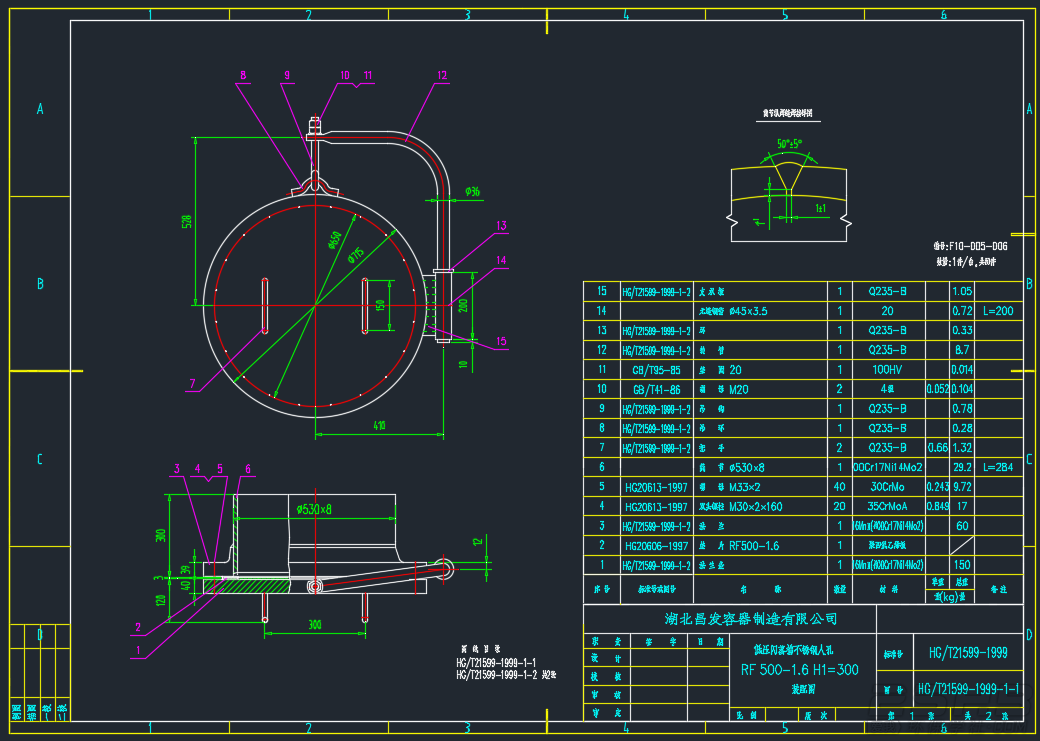1040x741 pixels.
Task: Select the 4级 material cell in row 10
Action: coord(888,389)
